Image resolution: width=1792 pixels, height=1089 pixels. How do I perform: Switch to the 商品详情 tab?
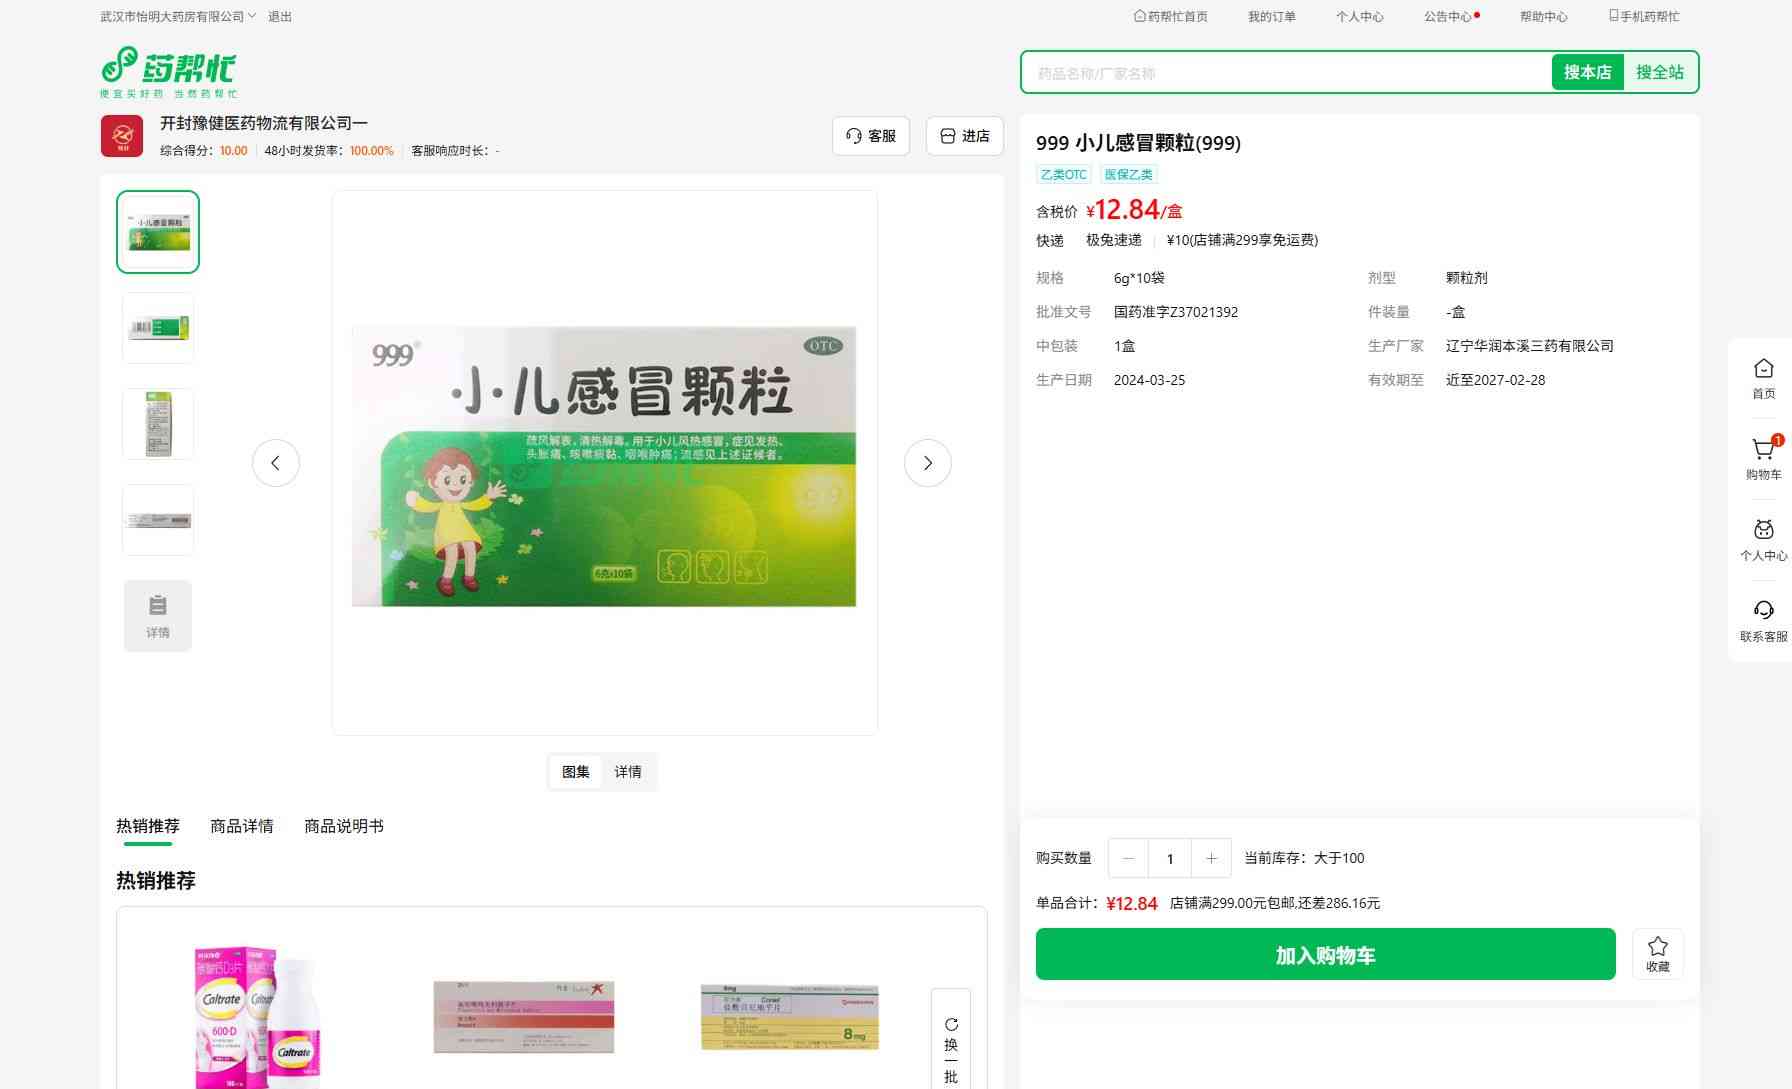click(x=241, y=826)
